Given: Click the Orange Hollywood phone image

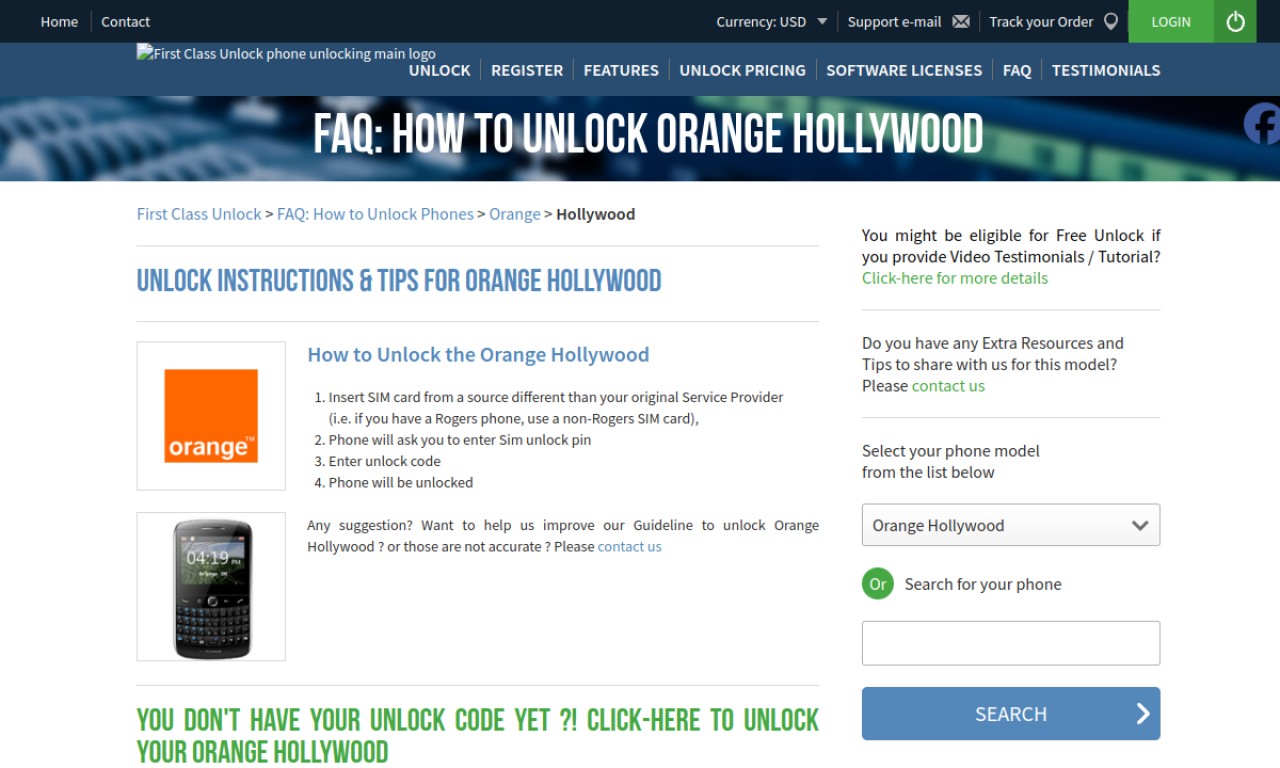Looking at the screenshot, I should click(211, 587).
